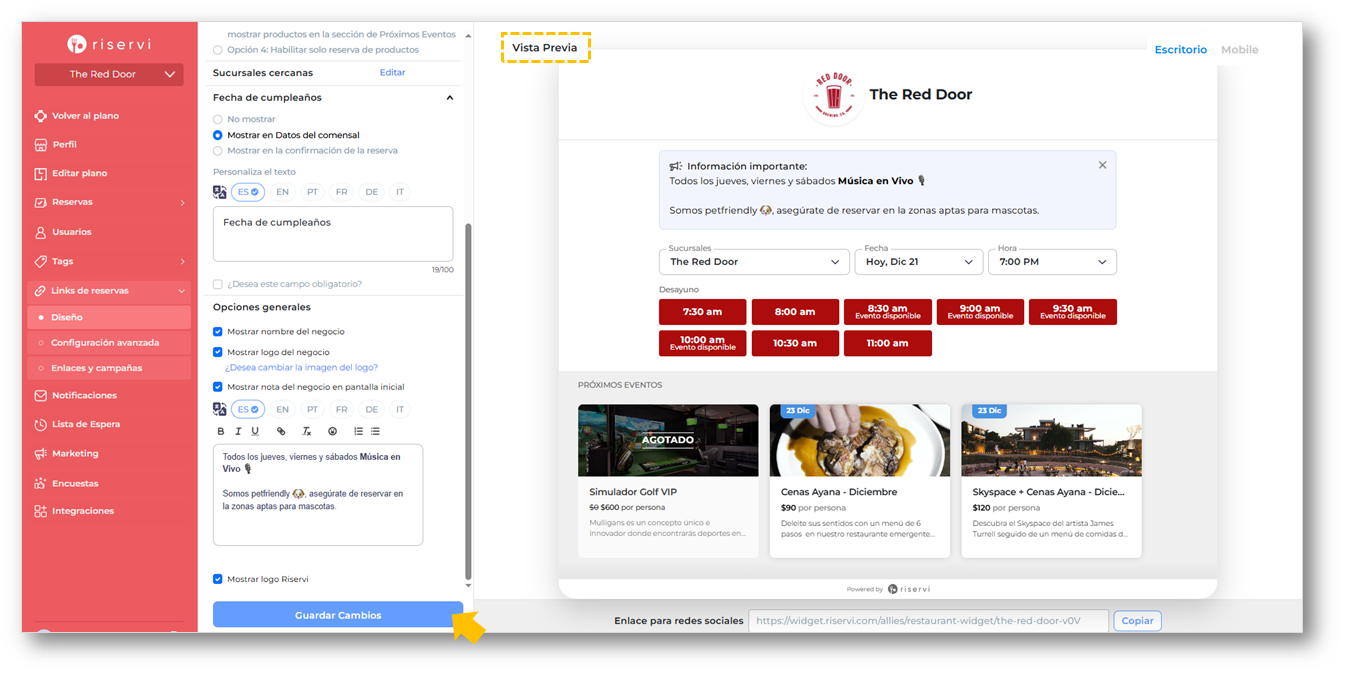Insert a link in the note editor

click(281, 432)
